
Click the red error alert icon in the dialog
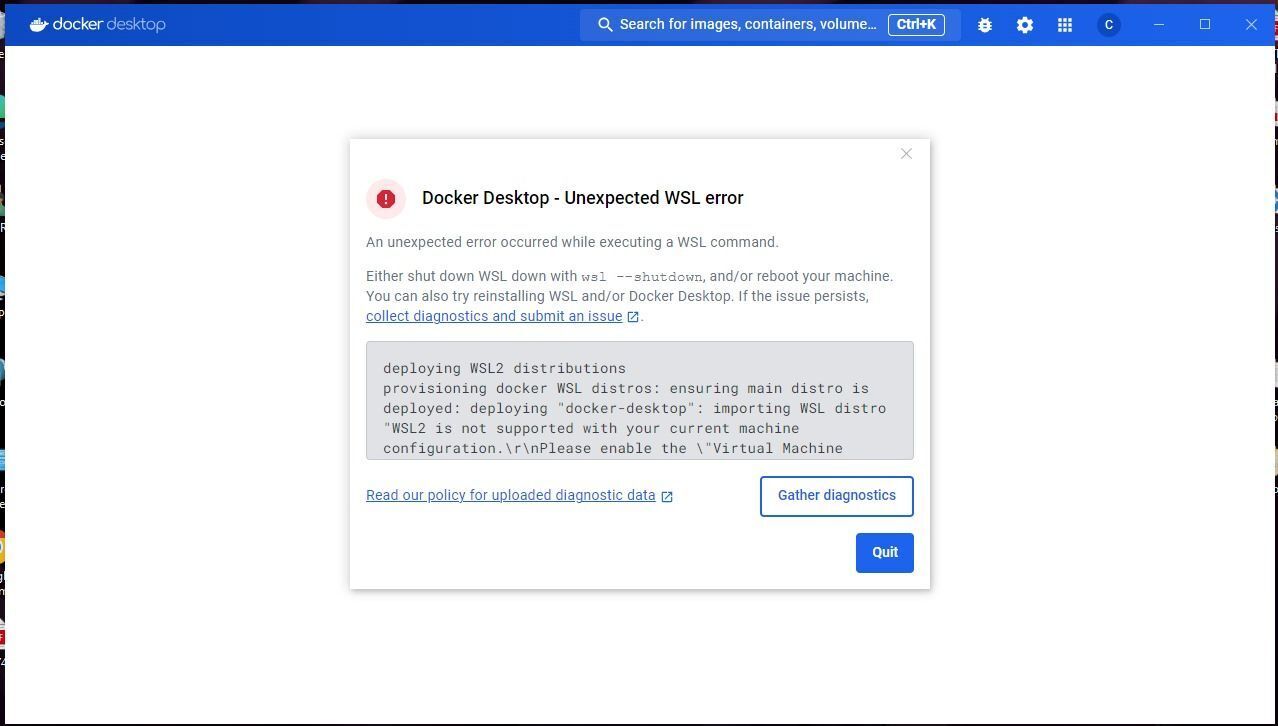click(385, 198)
